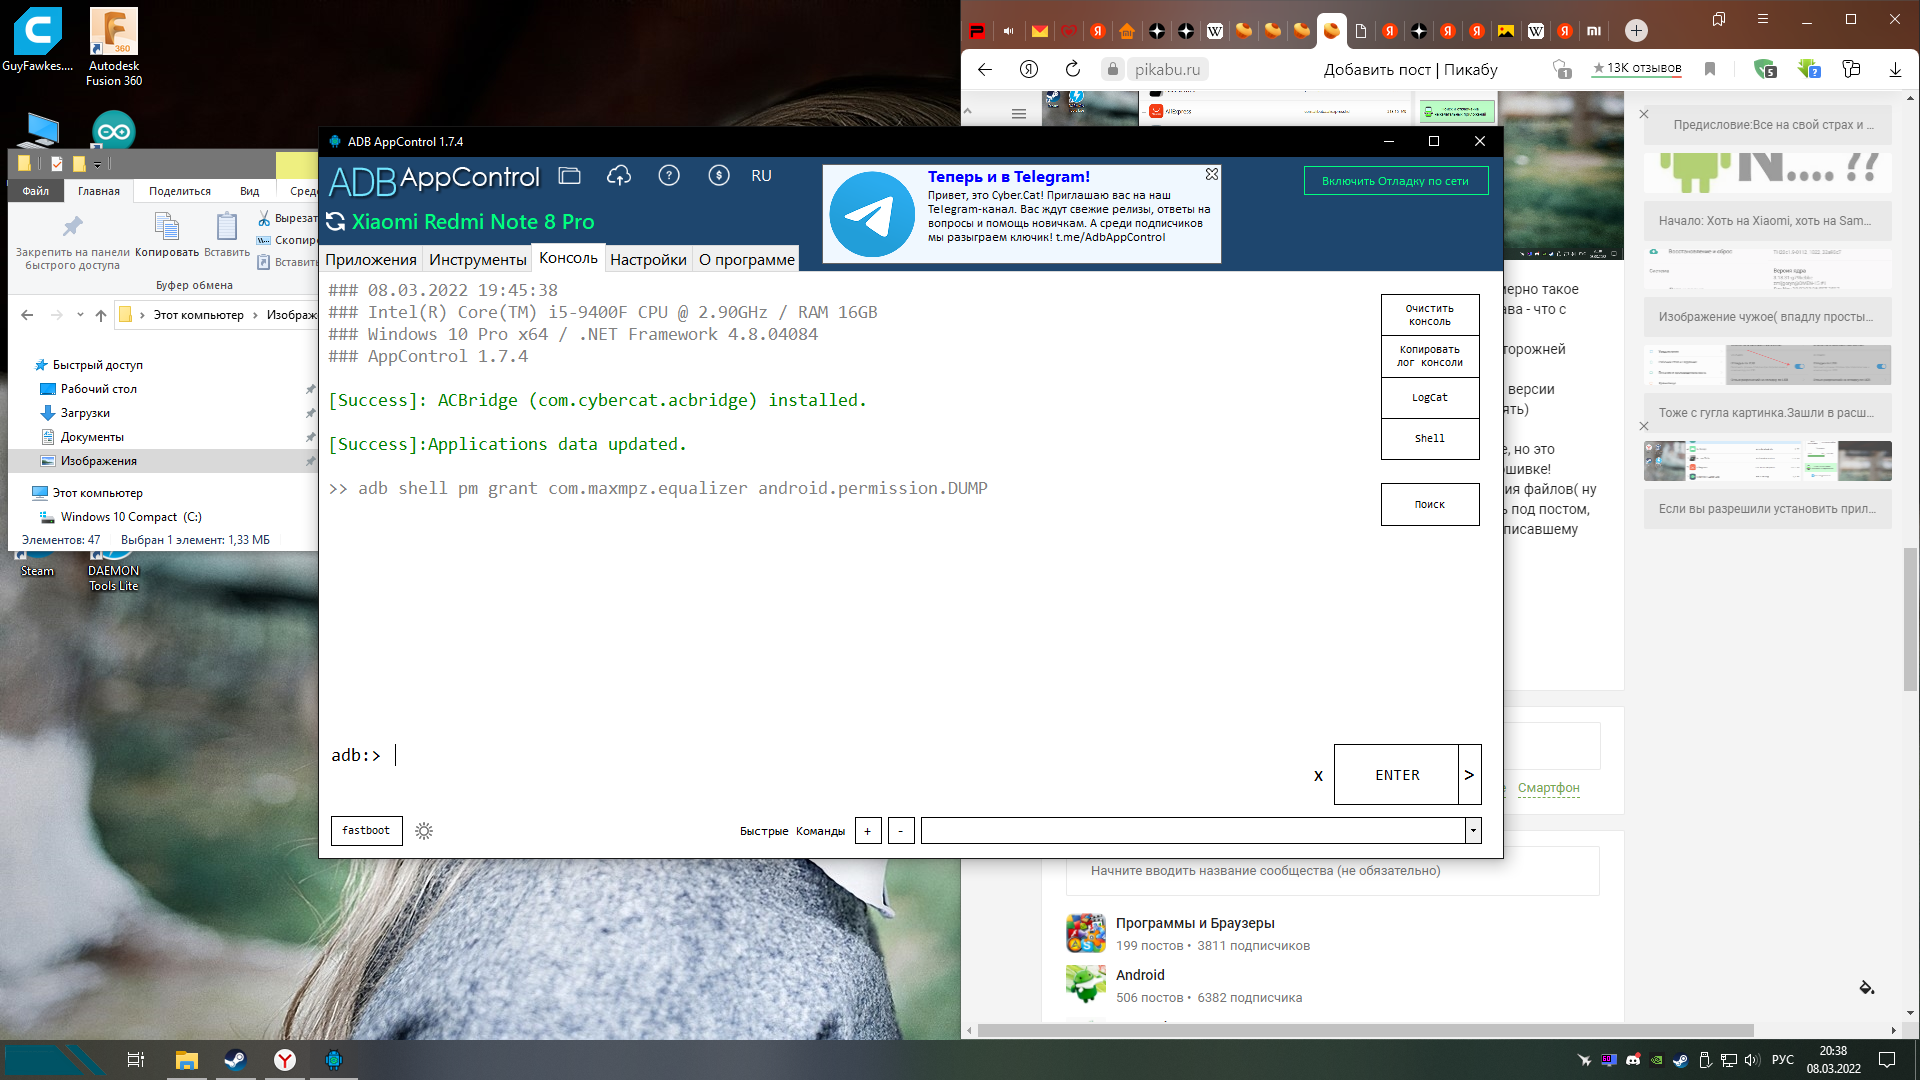The height and width of the screenshot is (1080, 1920).
Task: Open File Explorer from taskbar
Action: (x=186, y=1060)
